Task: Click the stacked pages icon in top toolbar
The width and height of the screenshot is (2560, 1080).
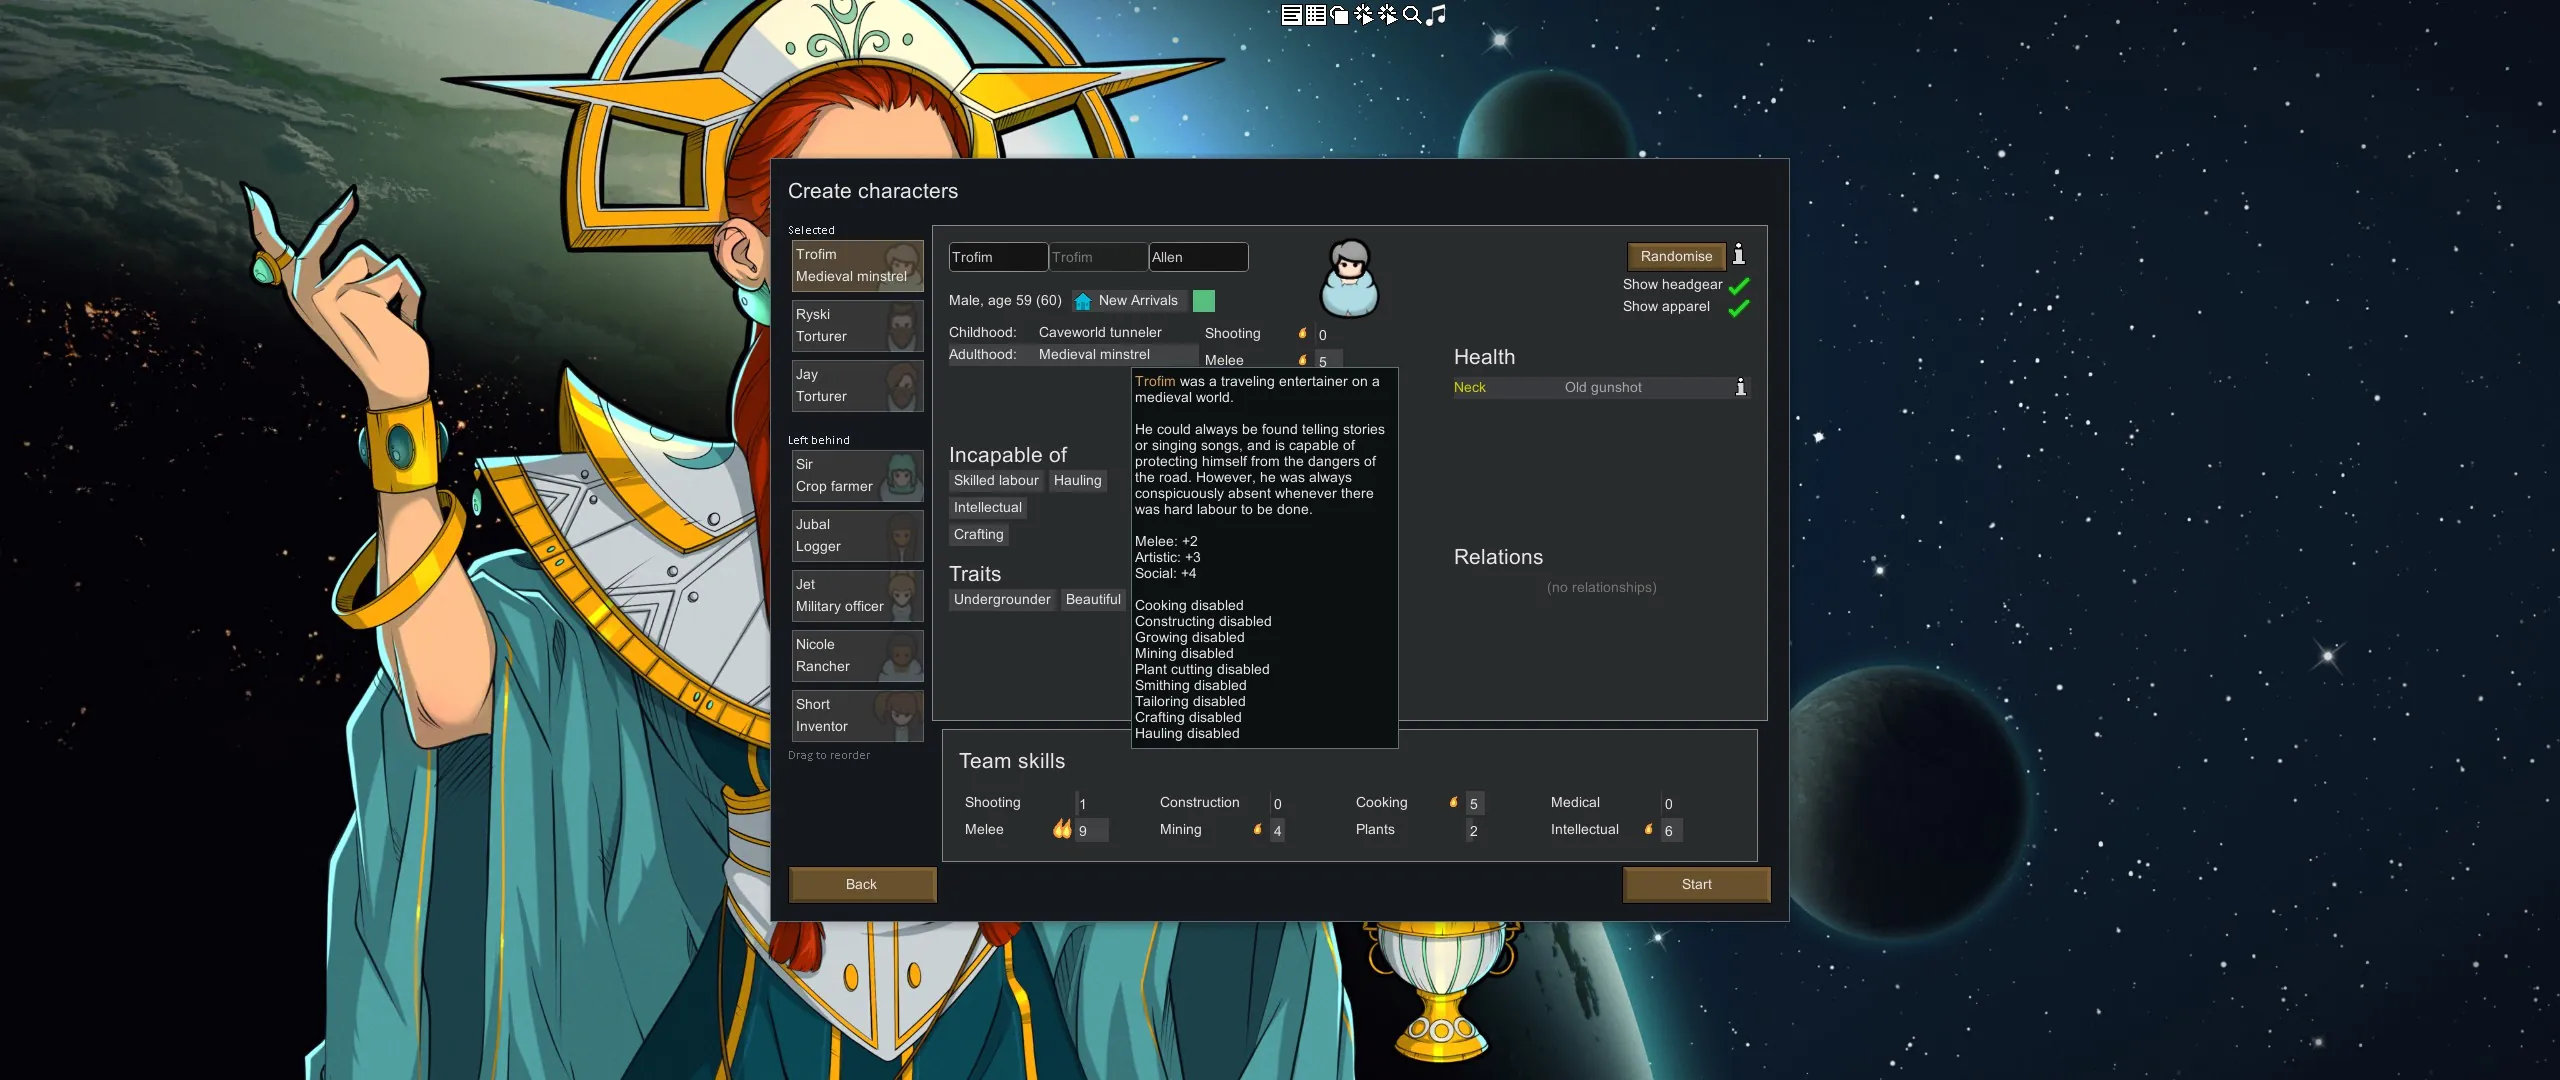Action: [x=1339, y=14]
